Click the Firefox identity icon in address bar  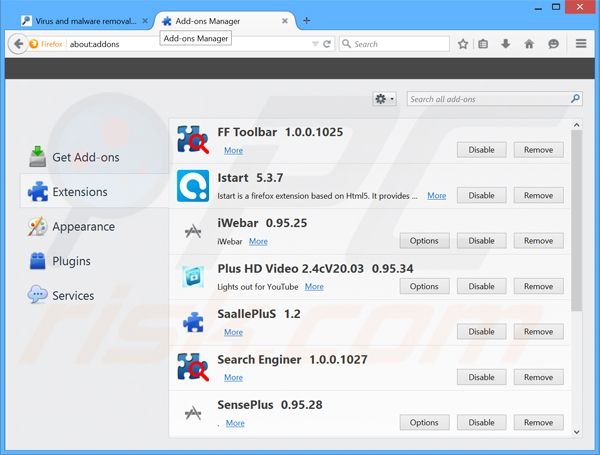[x=34, y=44]
